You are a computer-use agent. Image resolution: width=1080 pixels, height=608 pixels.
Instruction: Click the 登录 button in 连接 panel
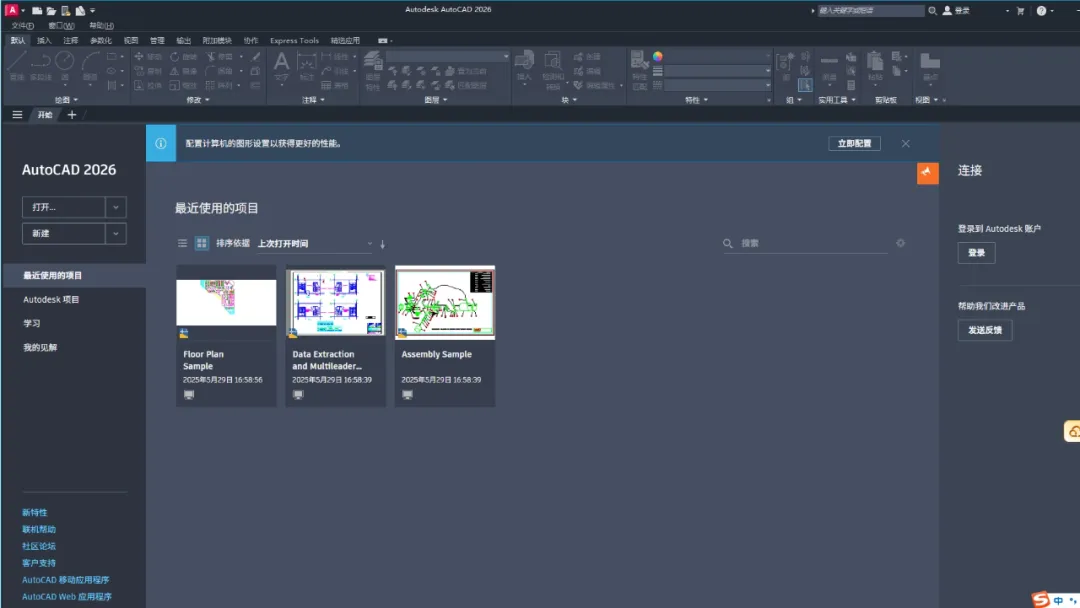(976, 253)
